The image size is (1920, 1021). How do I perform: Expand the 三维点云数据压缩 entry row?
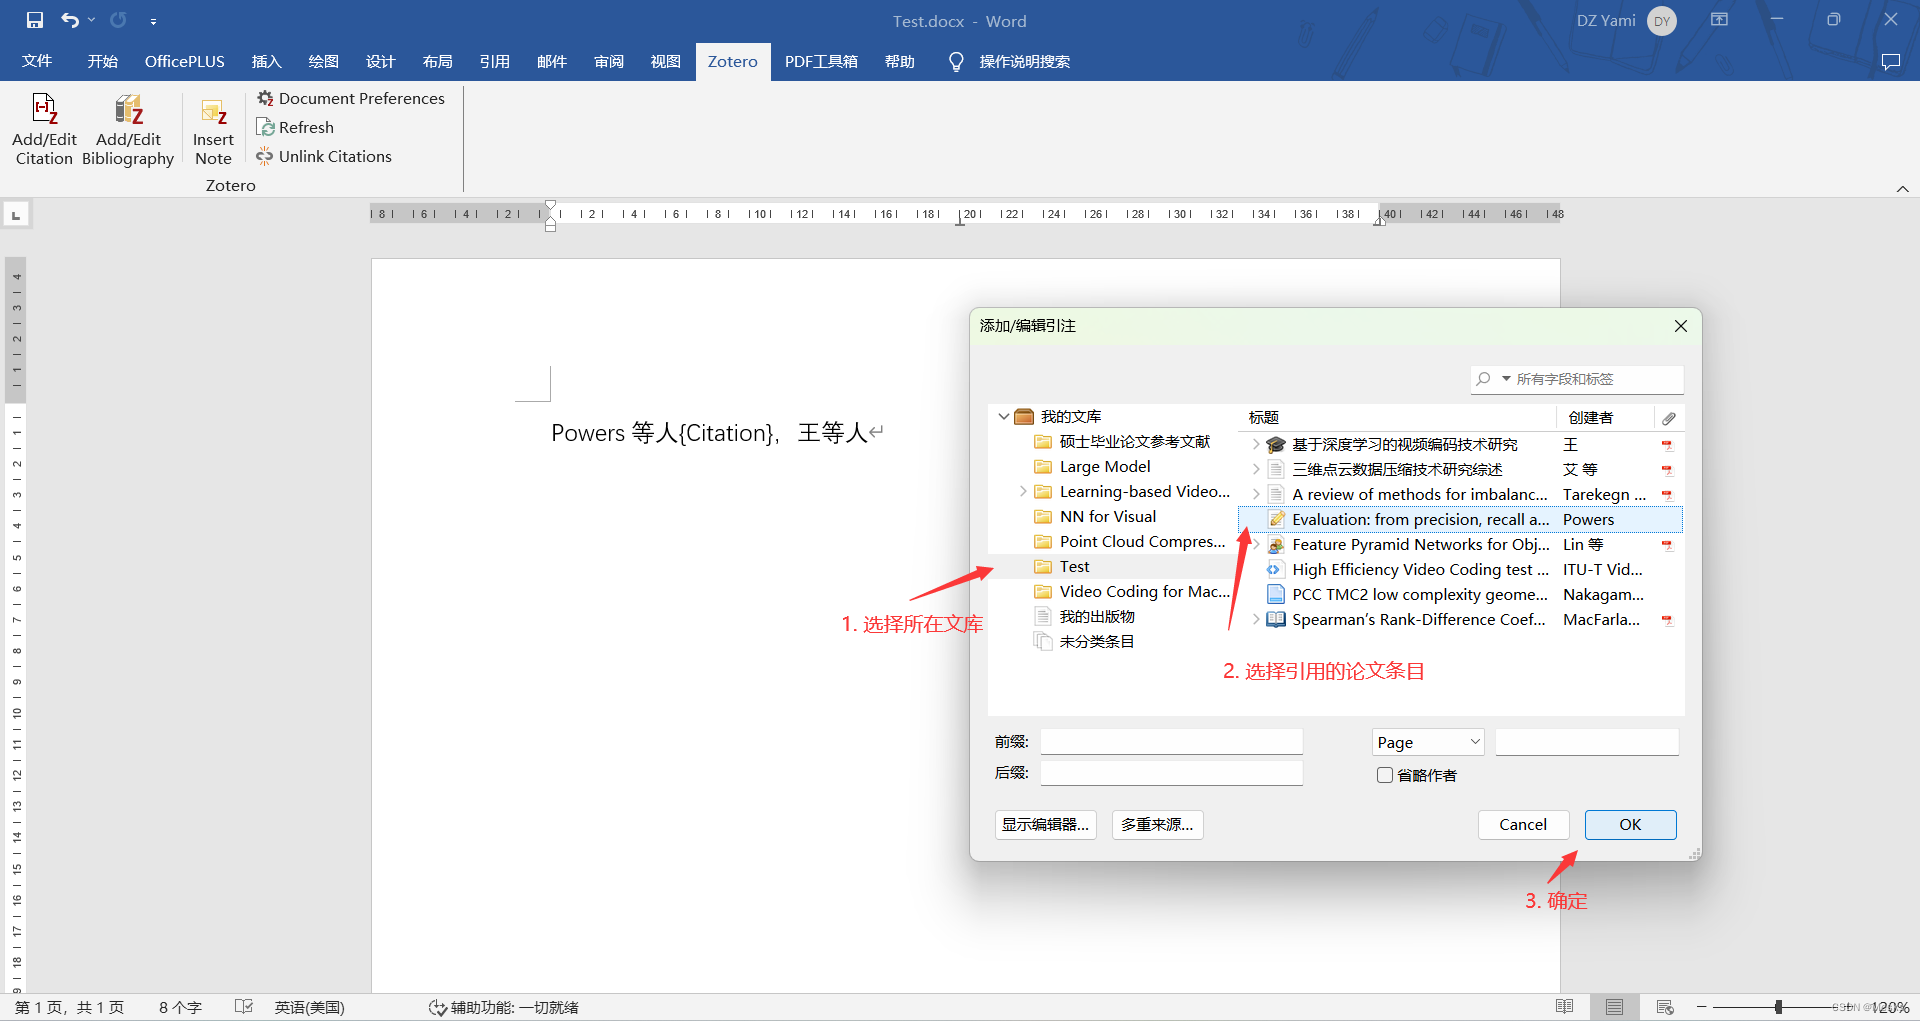1256,470
